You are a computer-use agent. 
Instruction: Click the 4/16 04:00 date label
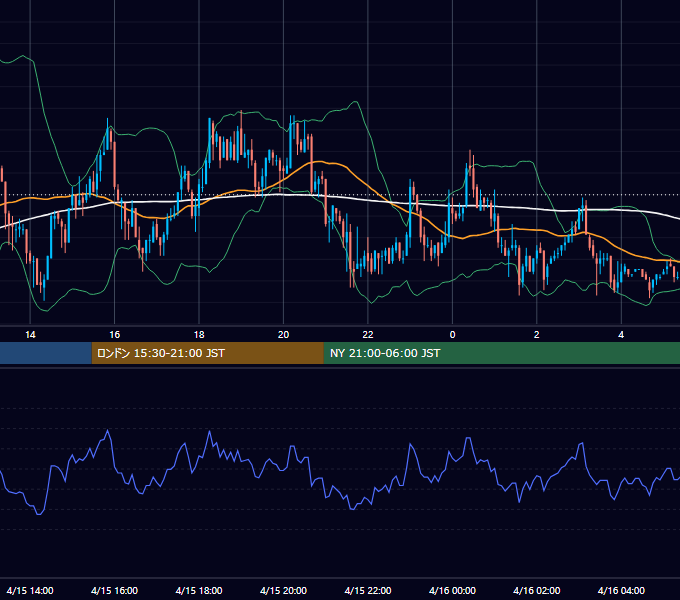tap(621, 590)
